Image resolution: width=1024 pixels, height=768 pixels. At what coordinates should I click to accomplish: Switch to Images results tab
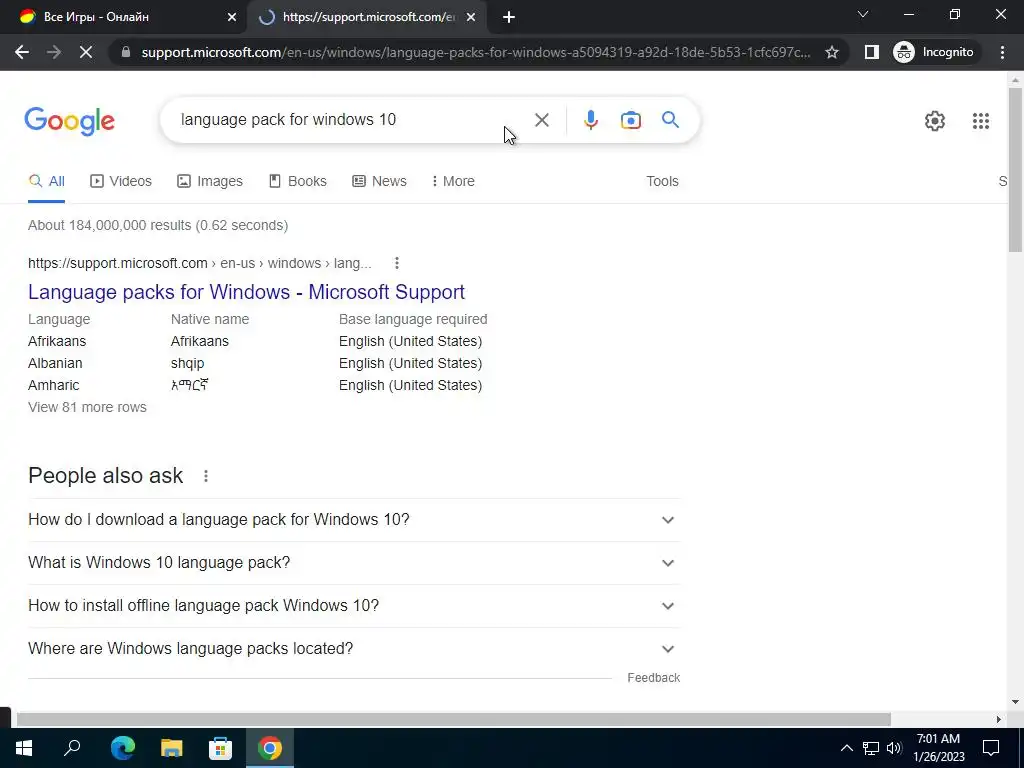[x=210, y=182]
